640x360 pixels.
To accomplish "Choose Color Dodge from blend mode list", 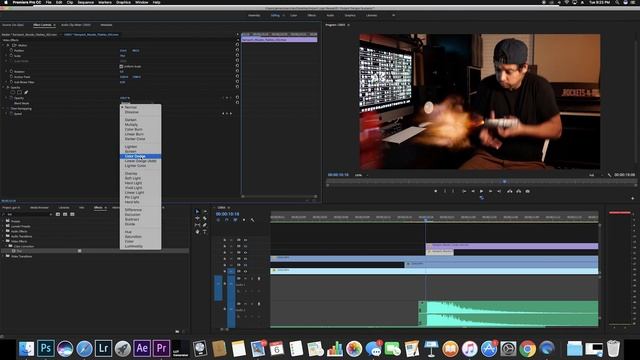I will point(140,156).
